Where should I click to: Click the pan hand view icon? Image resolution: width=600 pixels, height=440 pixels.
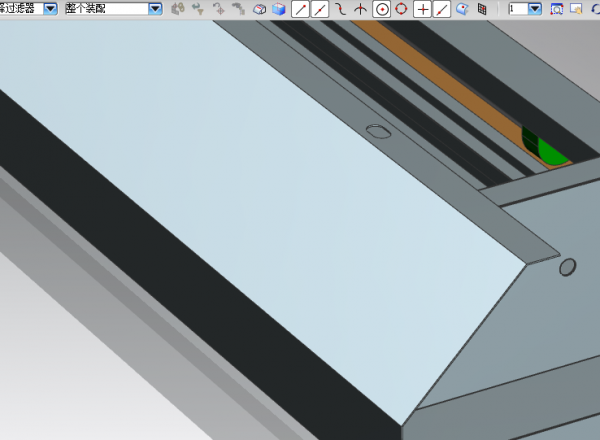coord(576,9)
